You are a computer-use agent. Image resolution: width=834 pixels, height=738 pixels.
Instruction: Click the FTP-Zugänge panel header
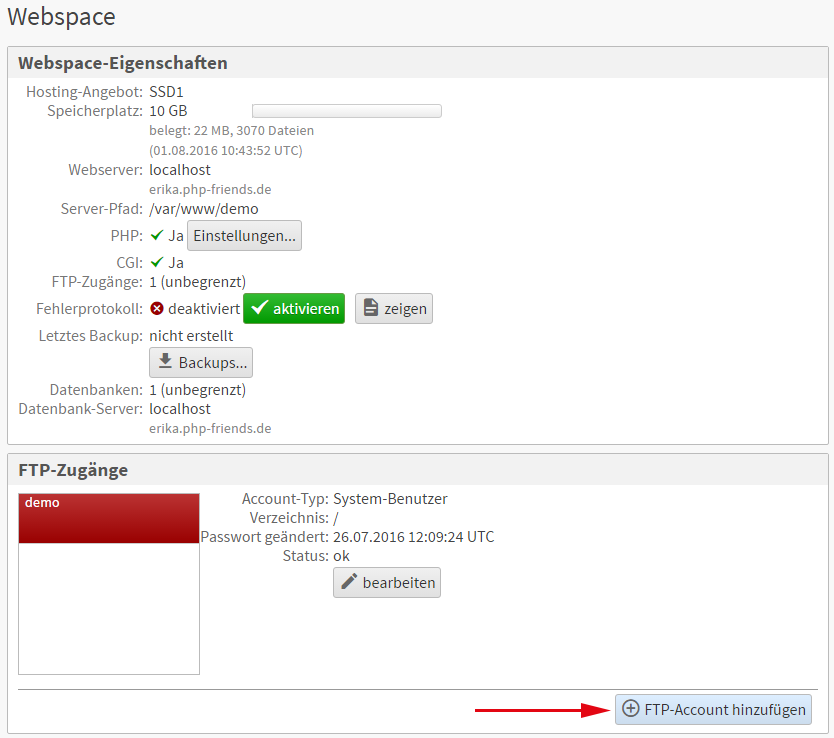click(x=73, y=470)
